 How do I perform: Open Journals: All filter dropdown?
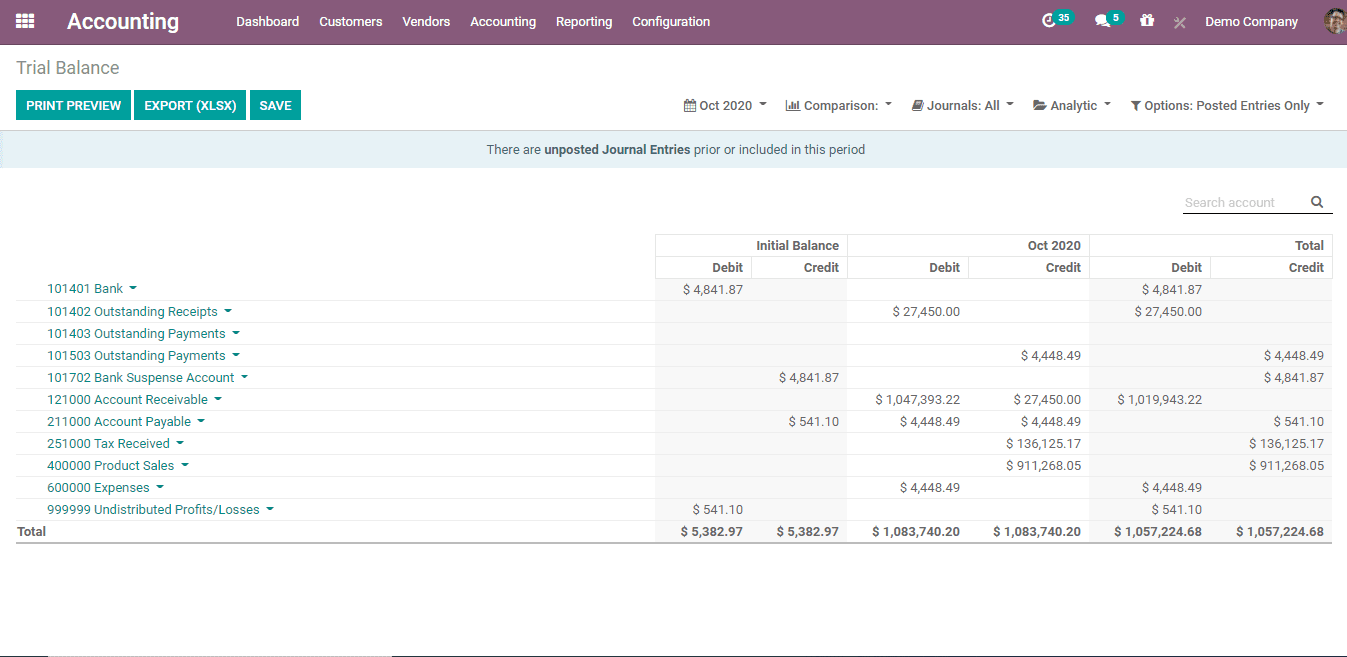point(962,106)
